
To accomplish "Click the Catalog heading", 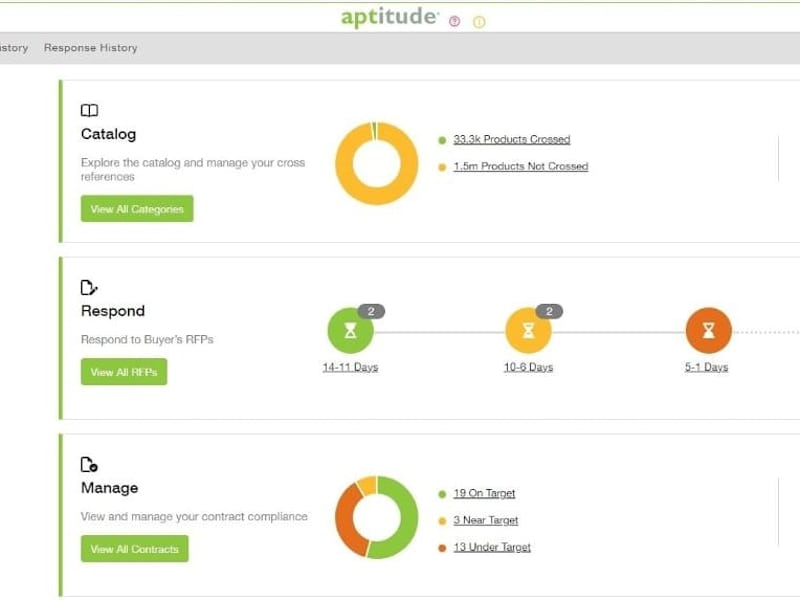I will pos(108,134).
